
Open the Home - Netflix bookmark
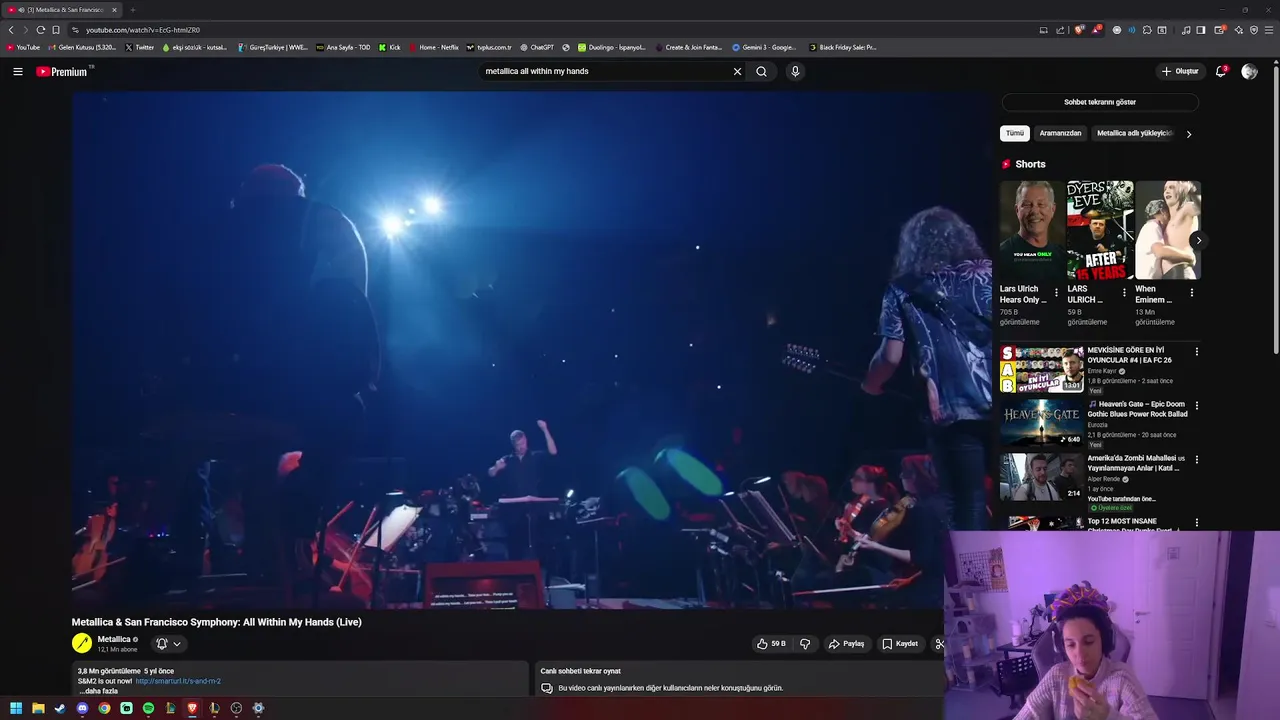click(x=433, y=47)
